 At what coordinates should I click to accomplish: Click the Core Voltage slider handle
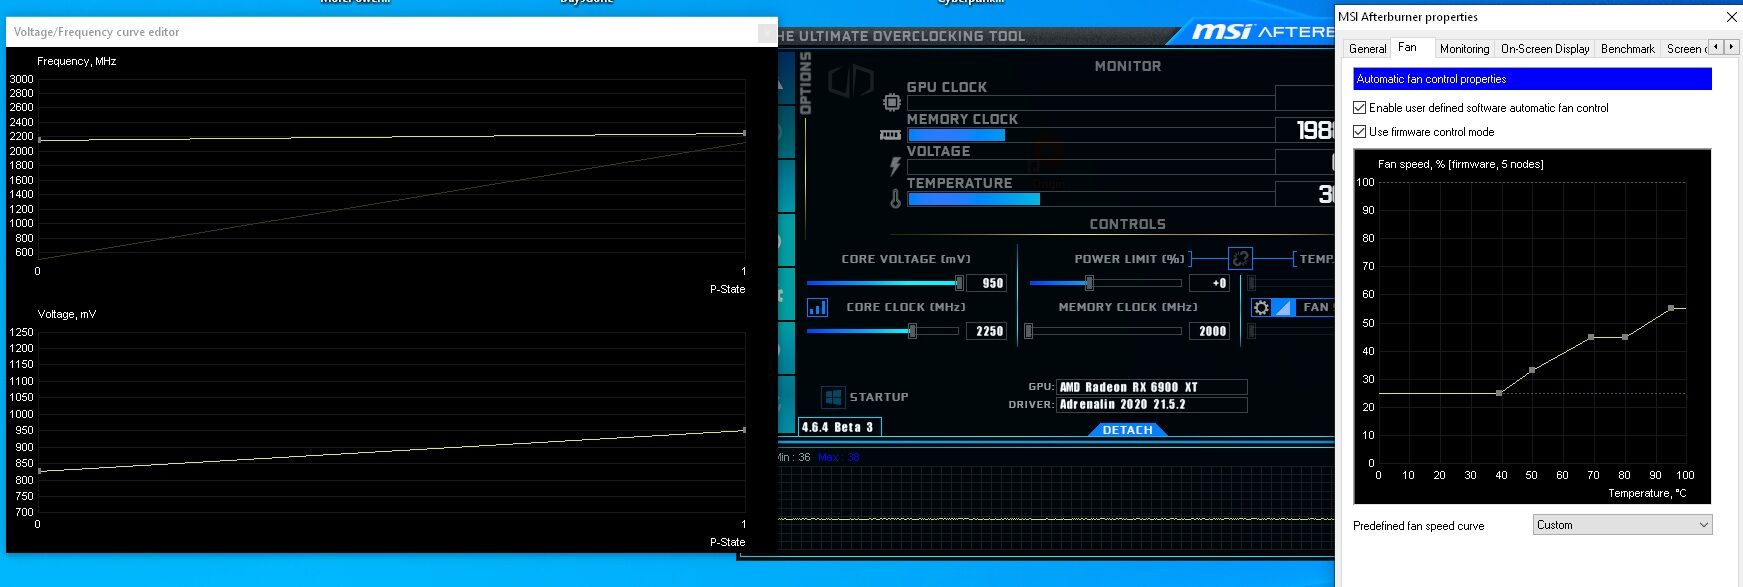coord(959,283)
